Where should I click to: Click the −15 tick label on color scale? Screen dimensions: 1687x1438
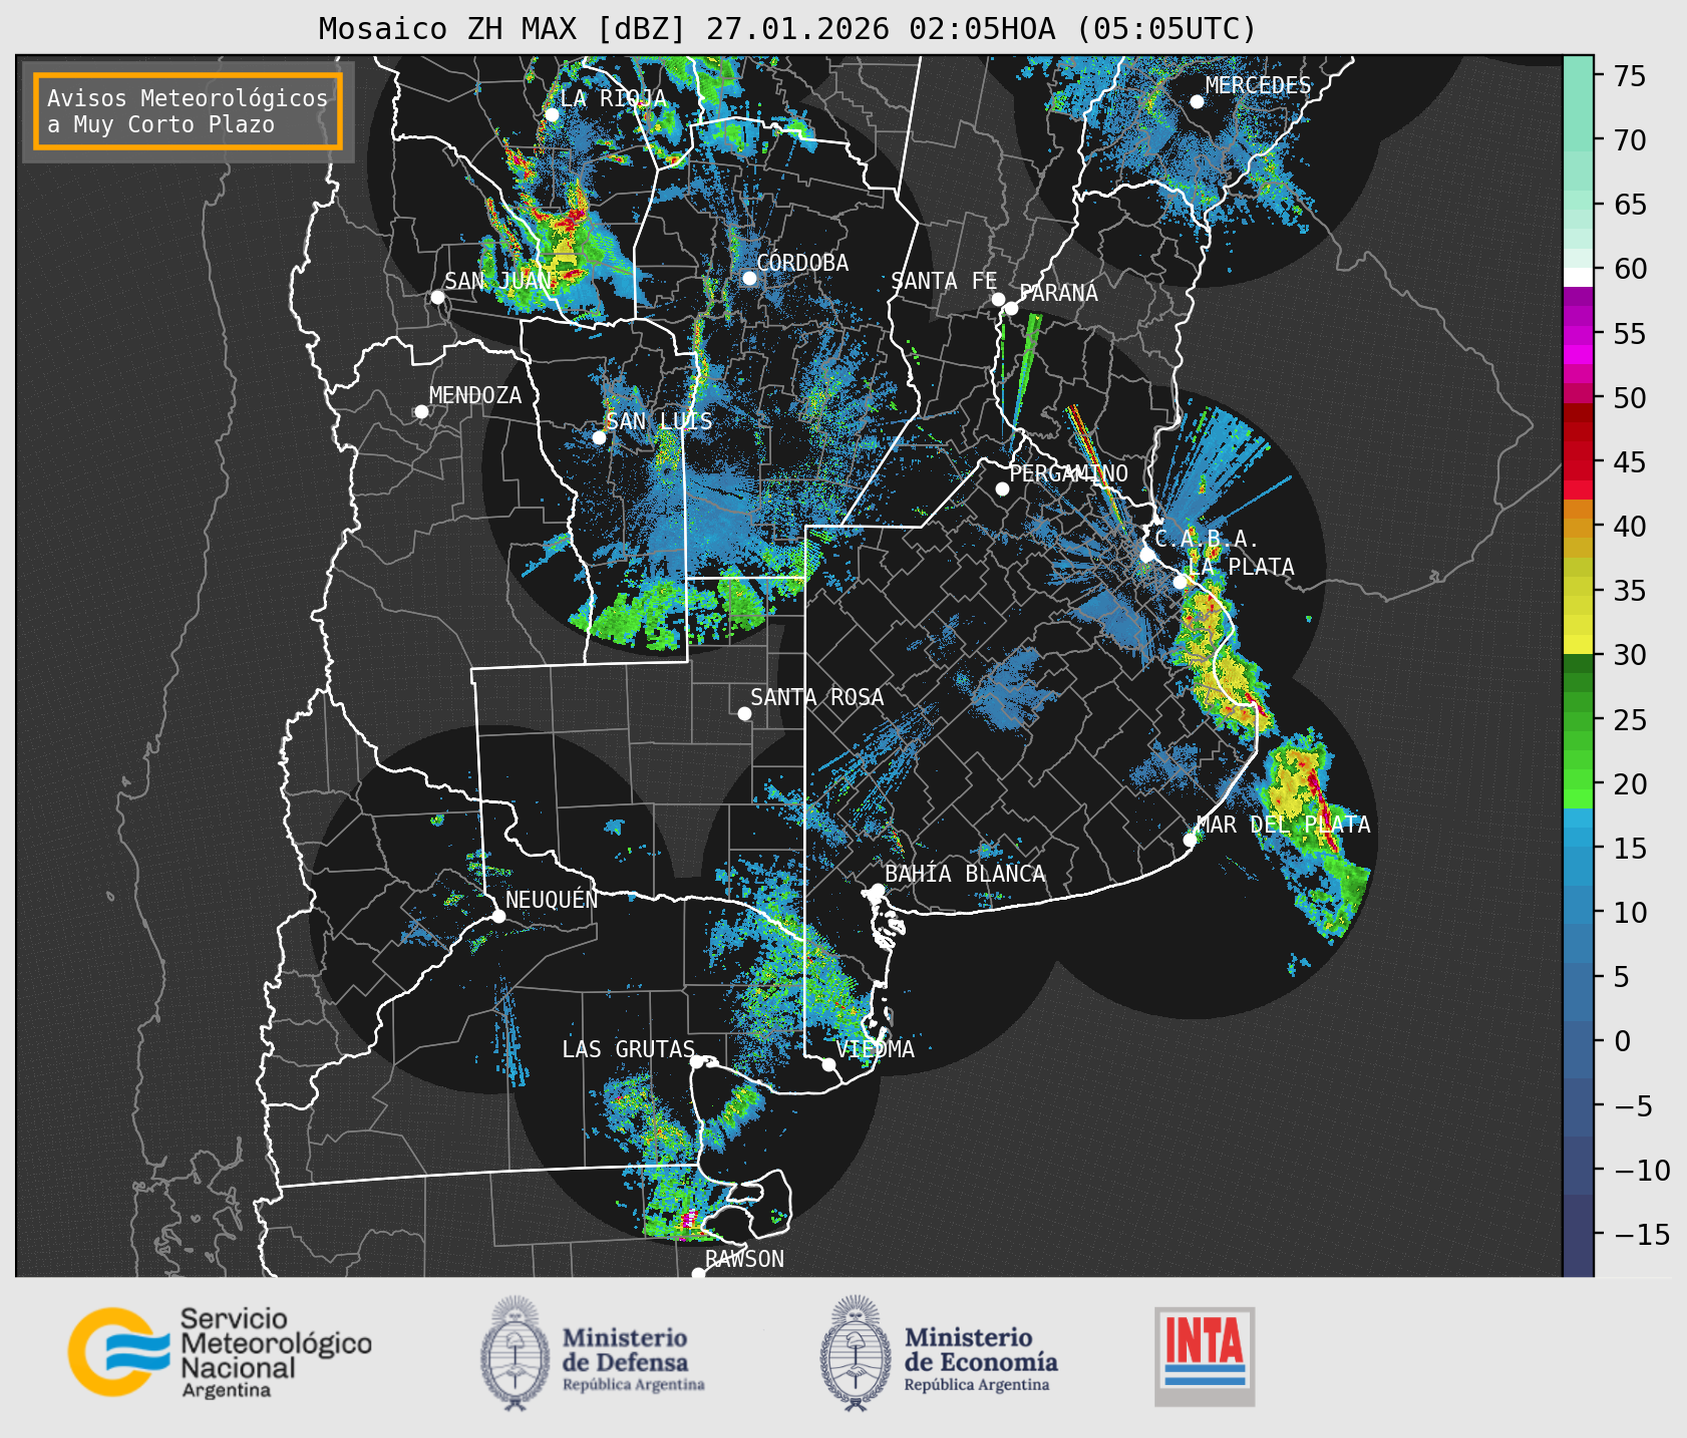(x=1641, y=1235)
